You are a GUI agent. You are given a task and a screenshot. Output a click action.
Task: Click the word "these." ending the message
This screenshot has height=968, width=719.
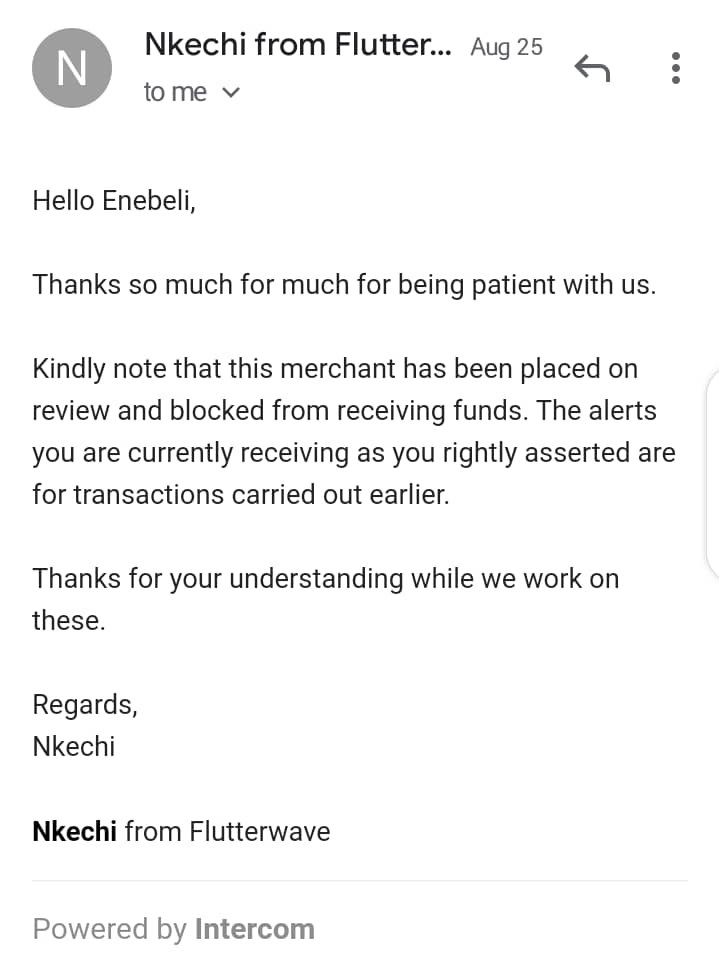click(68, 621)
